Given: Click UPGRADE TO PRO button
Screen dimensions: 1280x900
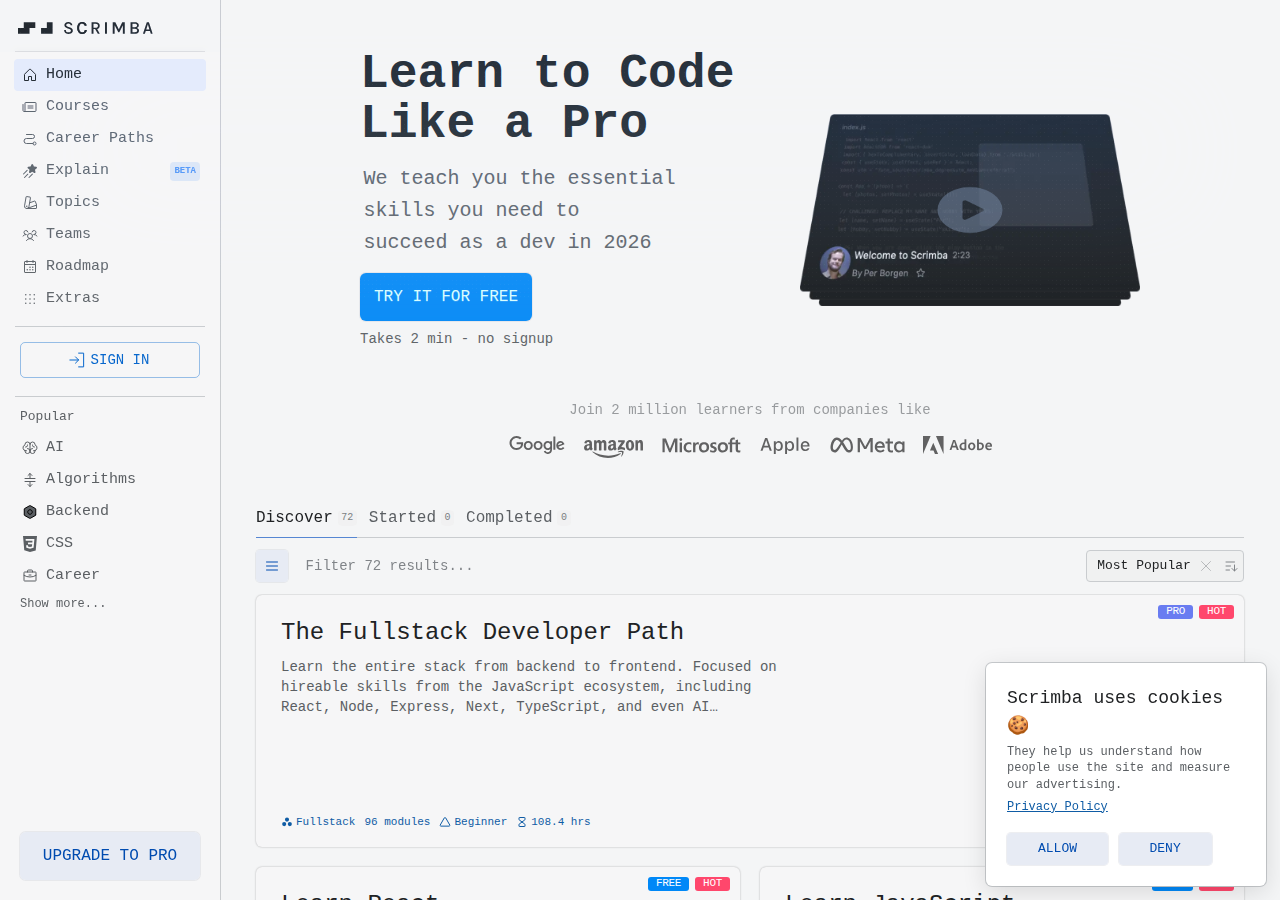Looking at the screenshot, I should [x=110, y=856].
